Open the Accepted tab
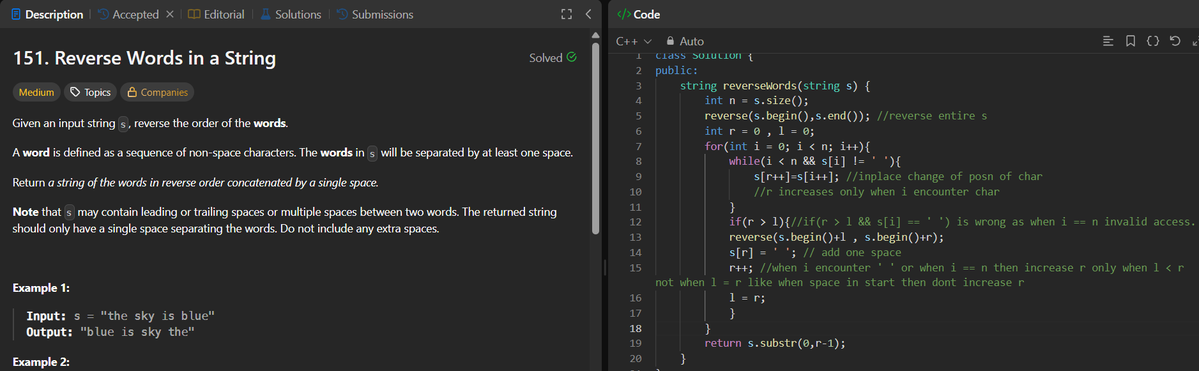The image size is (1199, 371). (x=128, y=15)
